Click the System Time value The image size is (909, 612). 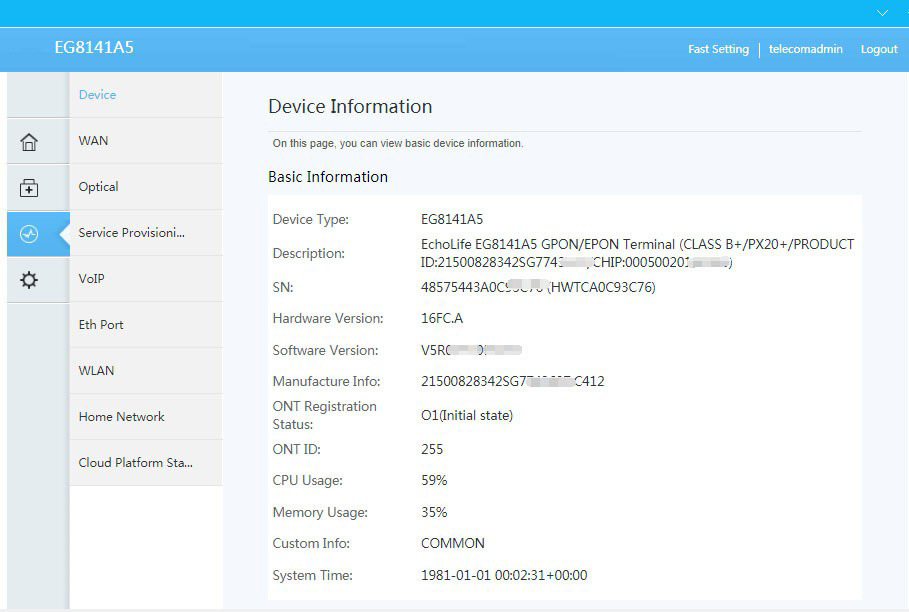pos(504,575)
